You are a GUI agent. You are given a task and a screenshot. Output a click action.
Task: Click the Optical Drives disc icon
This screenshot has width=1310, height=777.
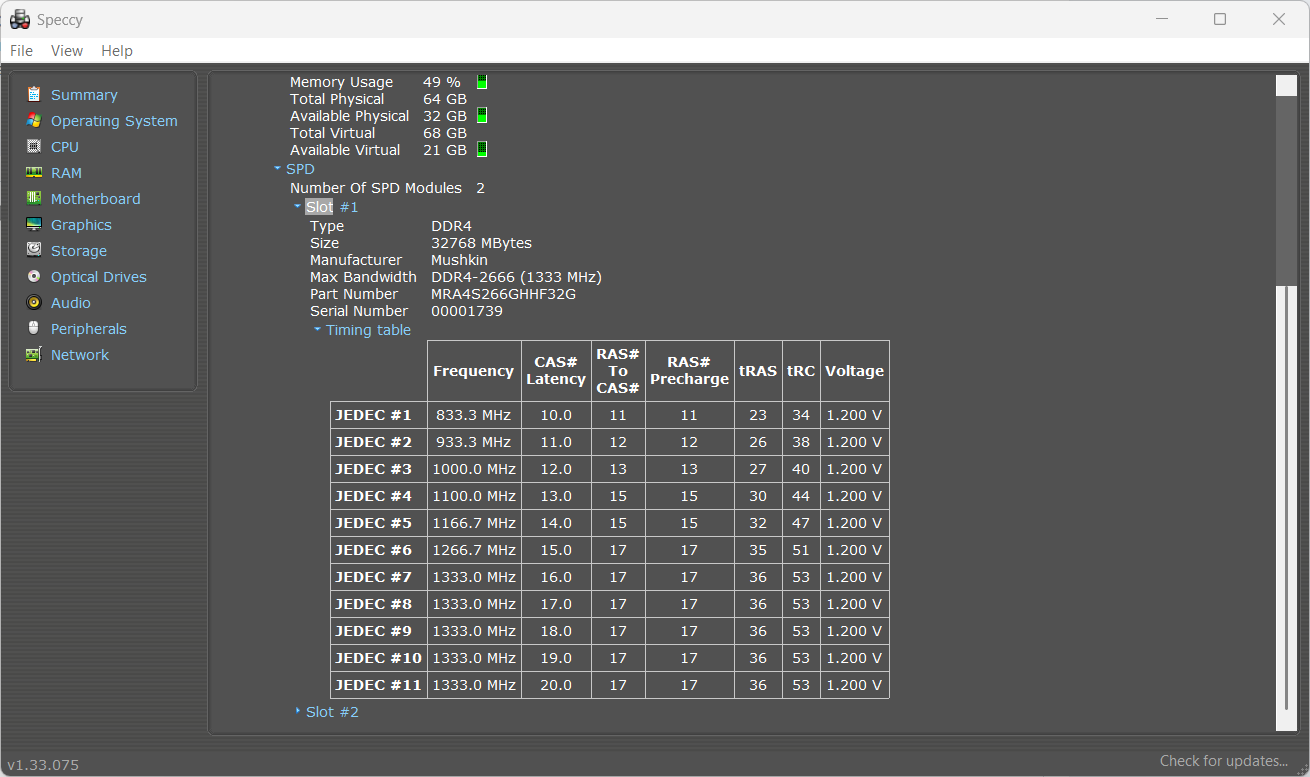point(34,277)
